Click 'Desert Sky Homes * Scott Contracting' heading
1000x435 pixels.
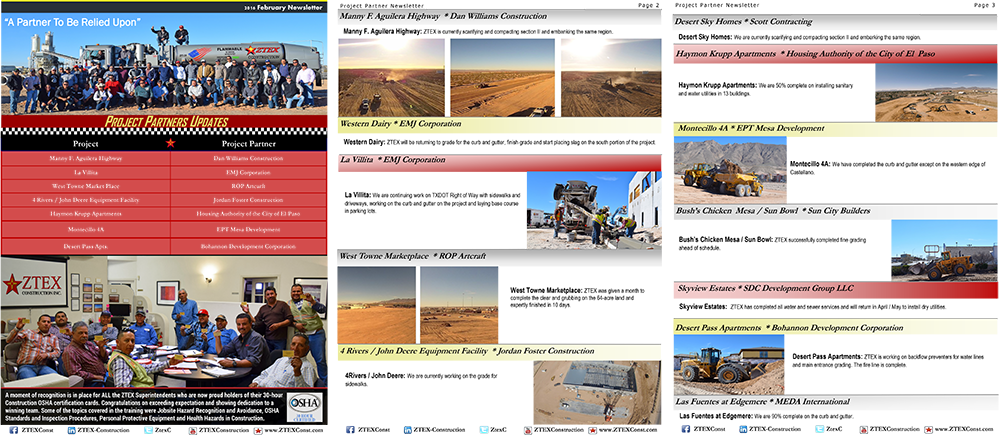[743, 21]
